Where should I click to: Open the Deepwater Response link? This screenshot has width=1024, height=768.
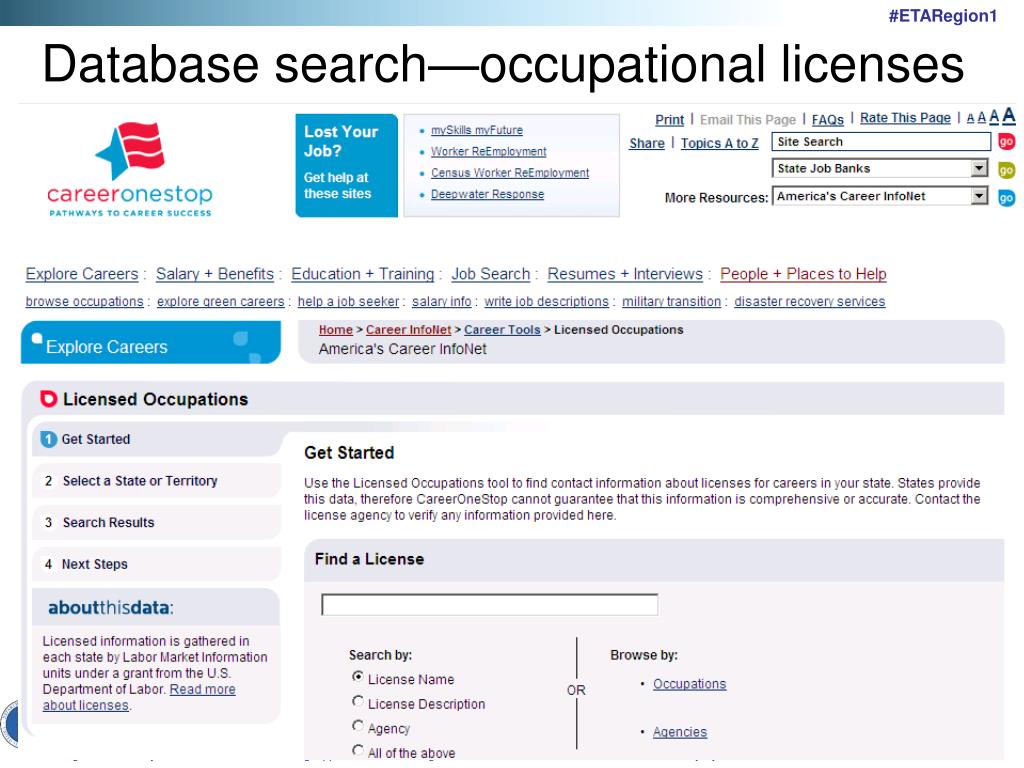[487, 195]
